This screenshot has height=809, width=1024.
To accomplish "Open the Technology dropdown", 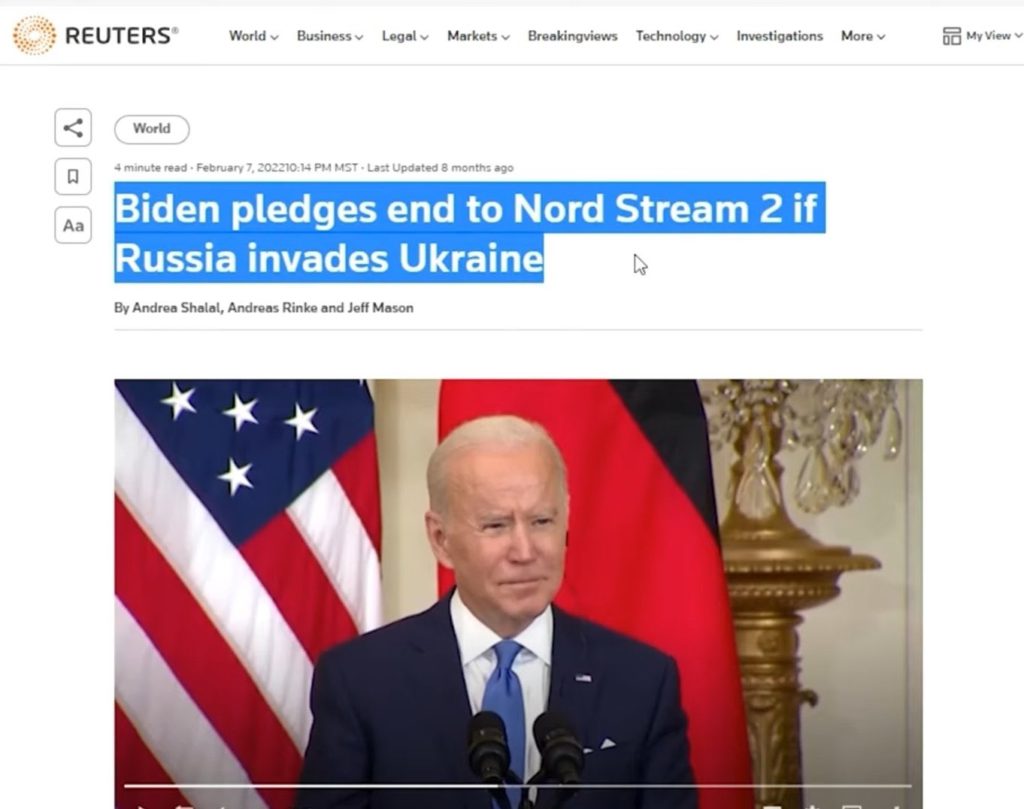I will tap(677, 36).
